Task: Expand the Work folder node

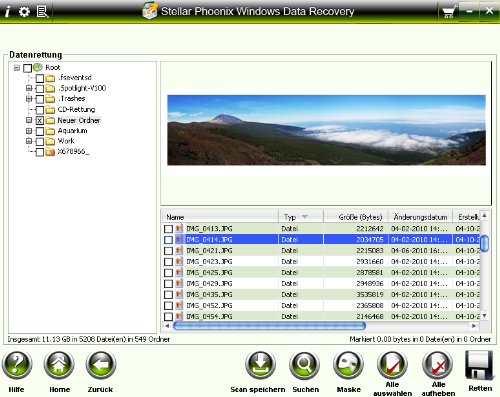Action: point(29,141)
